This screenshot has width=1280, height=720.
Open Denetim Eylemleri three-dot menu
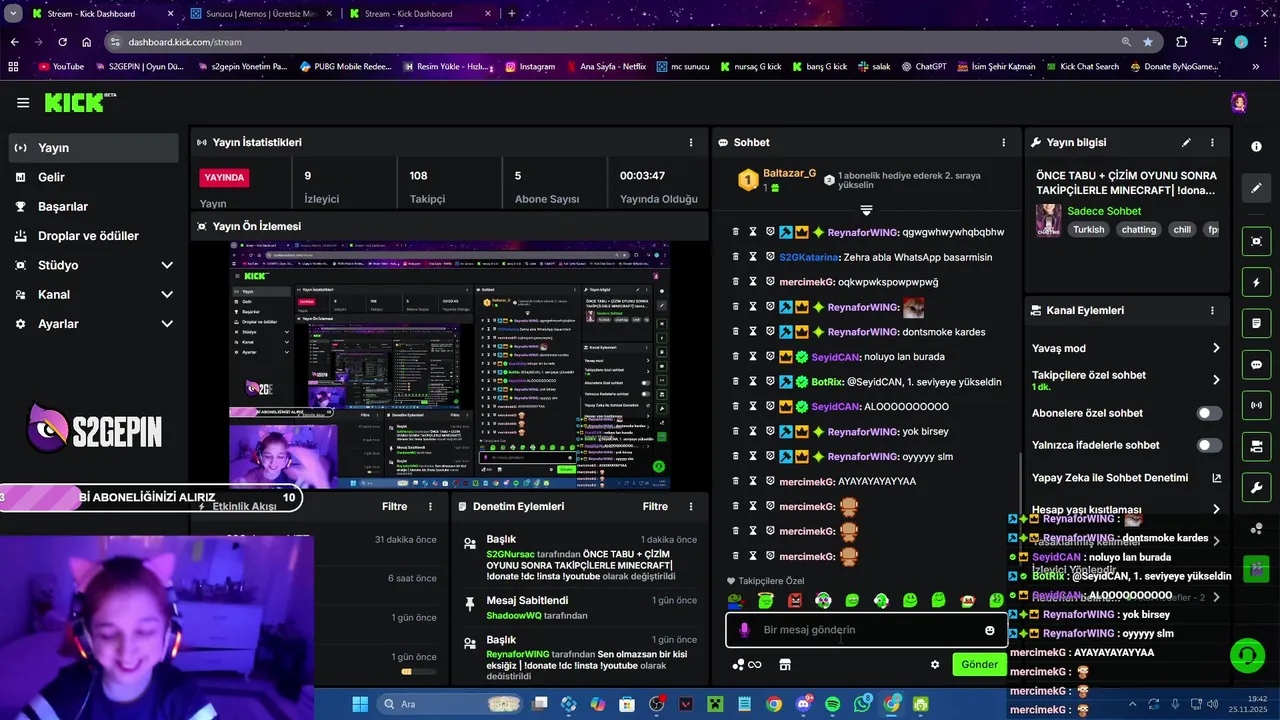coord(691,506)
